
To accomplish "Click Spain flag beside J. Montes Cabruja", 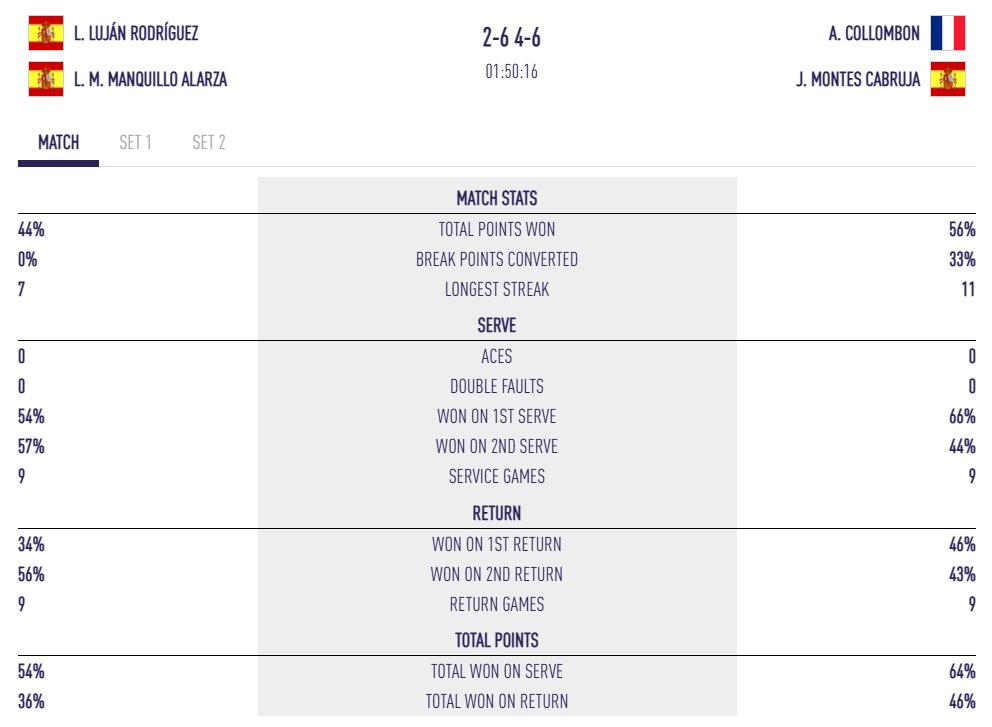I will pyautogui.click(x=947, y=79).
